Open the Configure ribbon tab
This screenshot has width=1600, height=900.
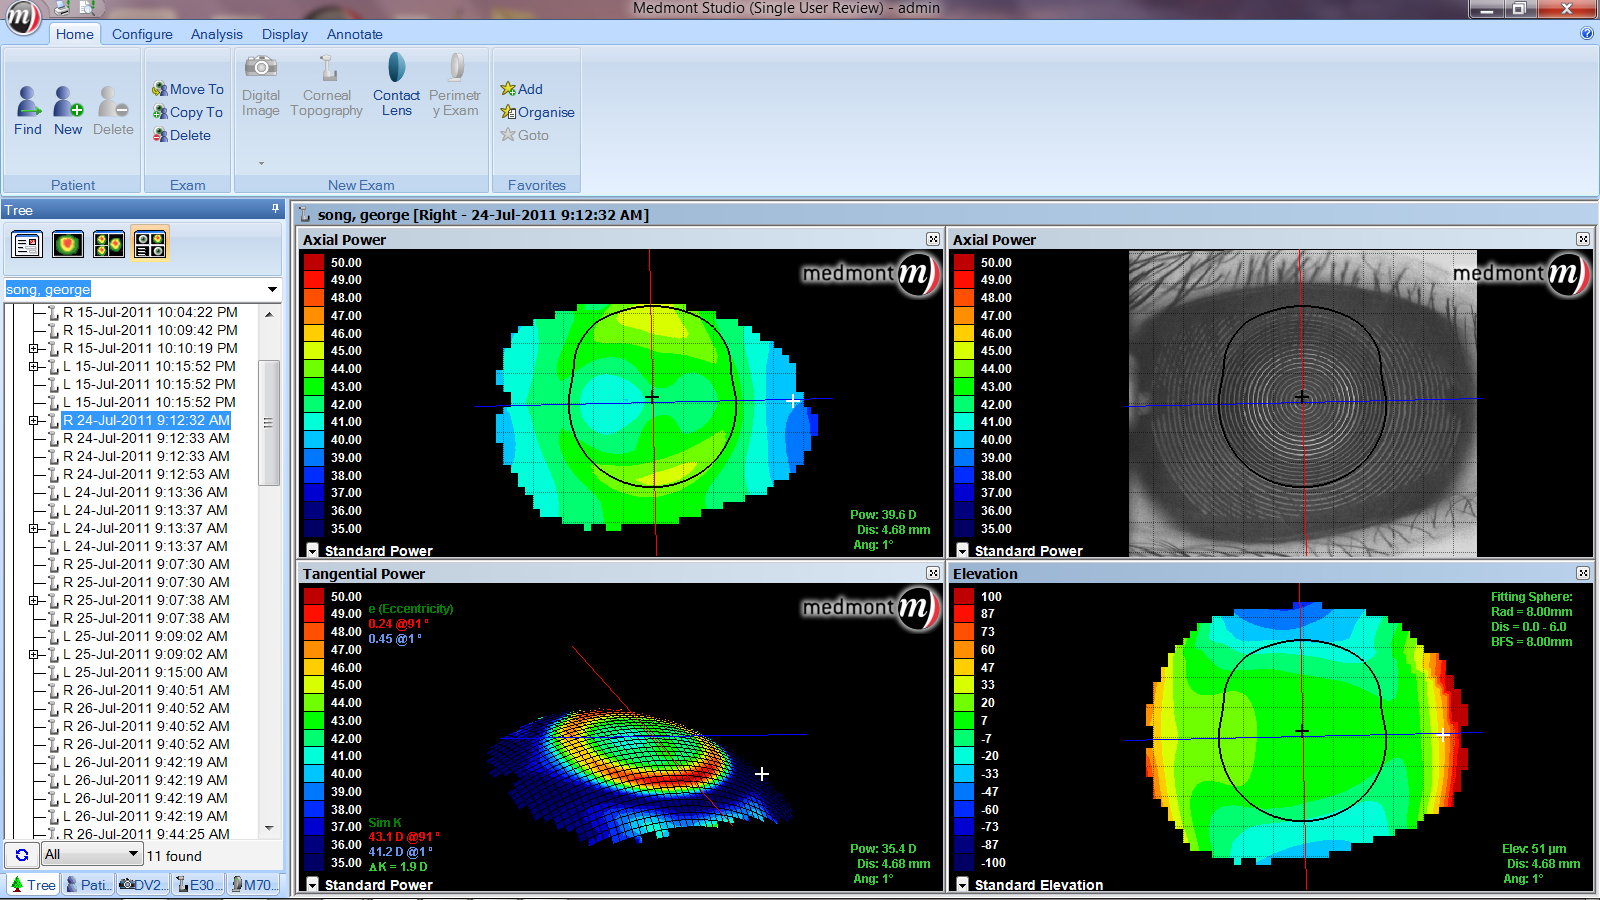142,34
